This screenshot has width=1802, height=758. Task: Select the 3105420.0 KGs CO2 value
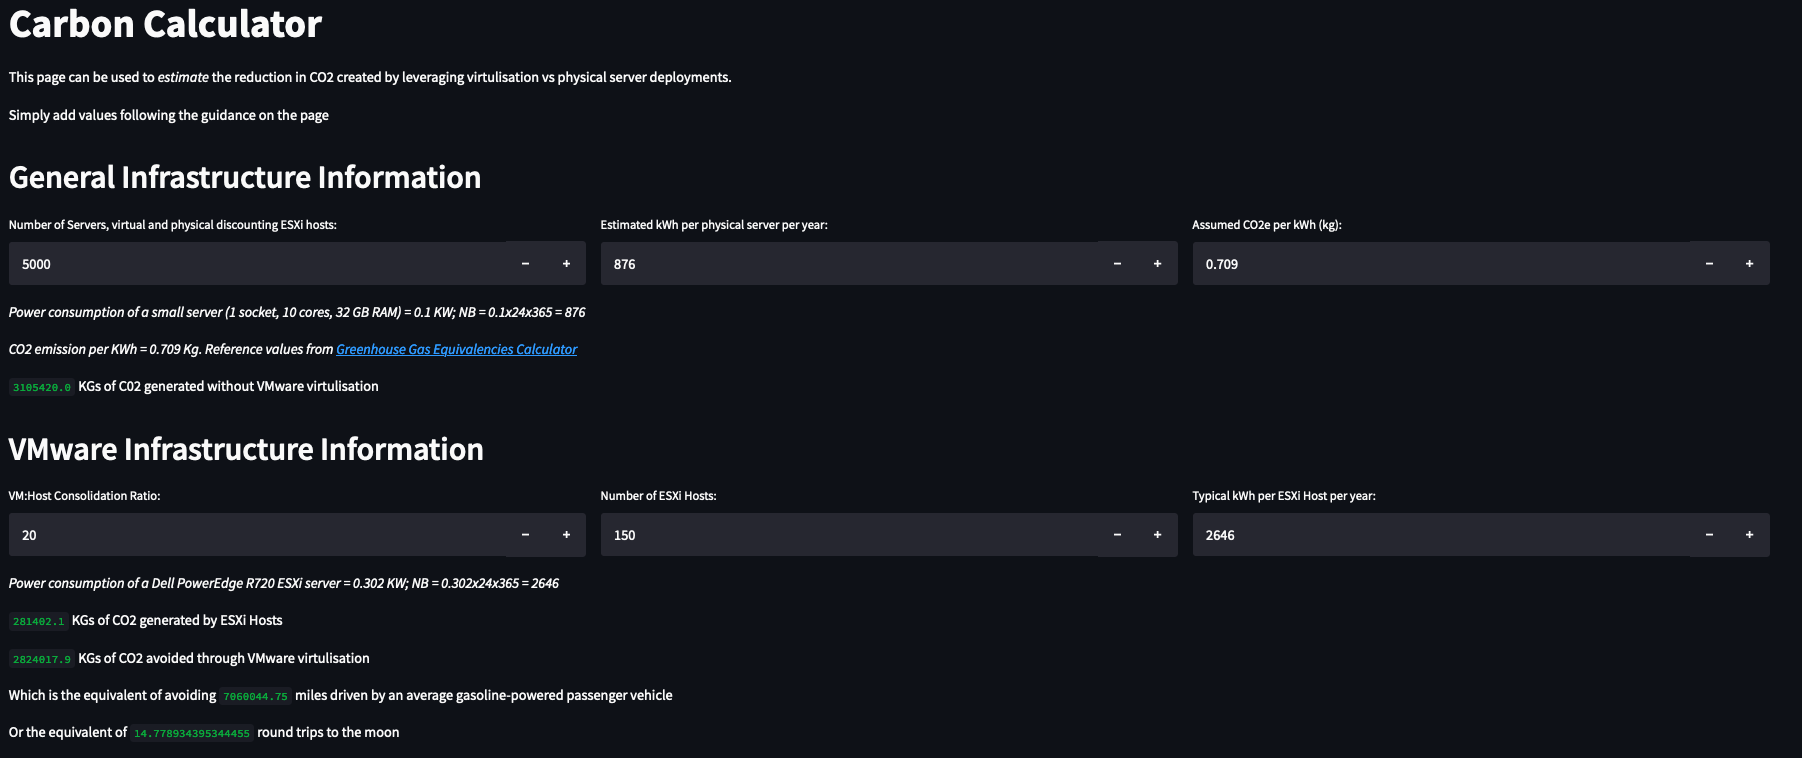[x=41, y=387]
